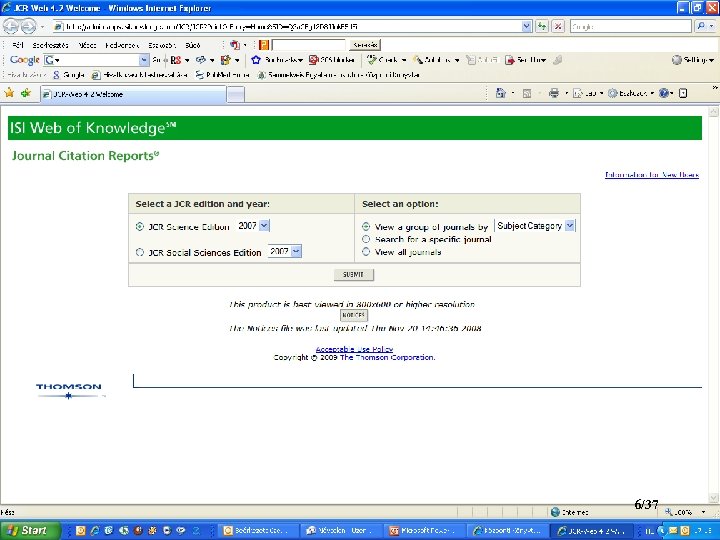Click the RSS feeds icon in command bar
The image size is (720, 540).
coord(527,93)
